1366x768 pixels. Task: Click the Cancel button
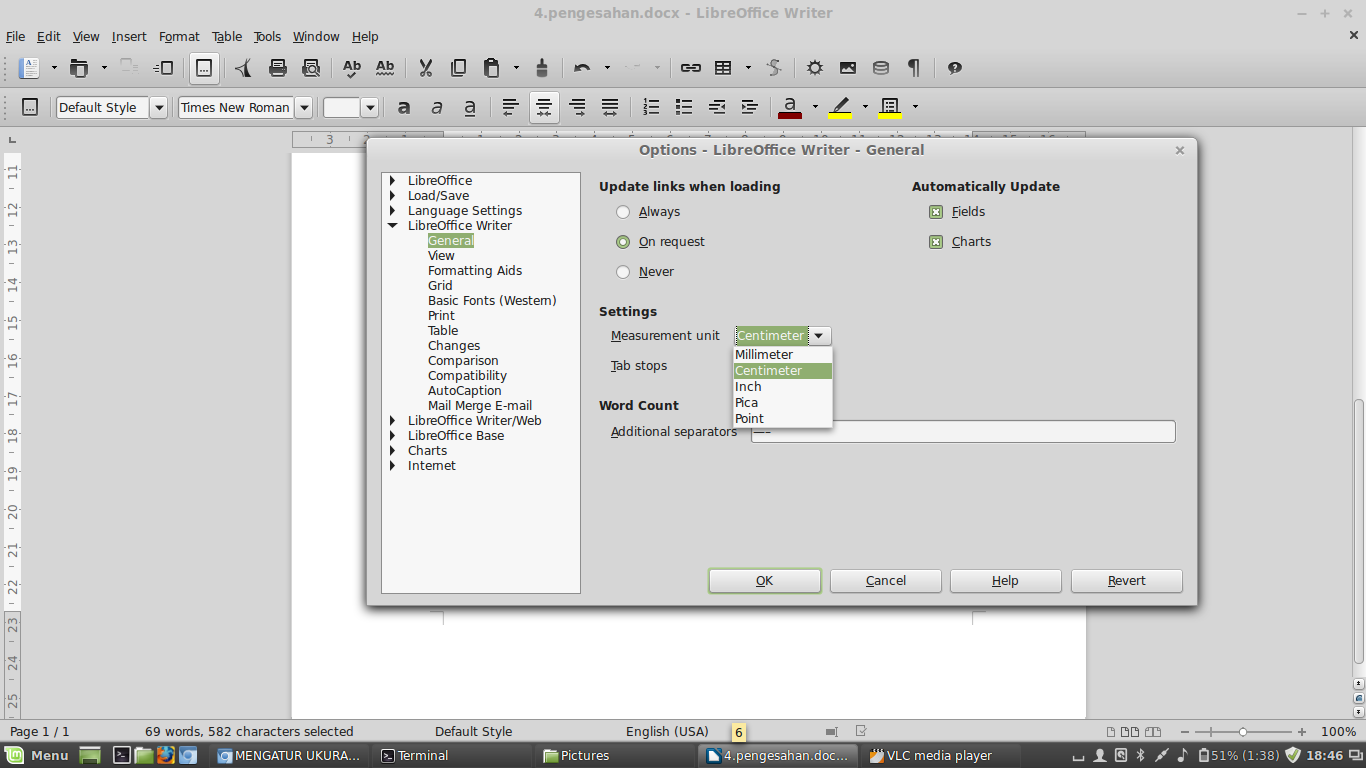click(x=886, y=581)
